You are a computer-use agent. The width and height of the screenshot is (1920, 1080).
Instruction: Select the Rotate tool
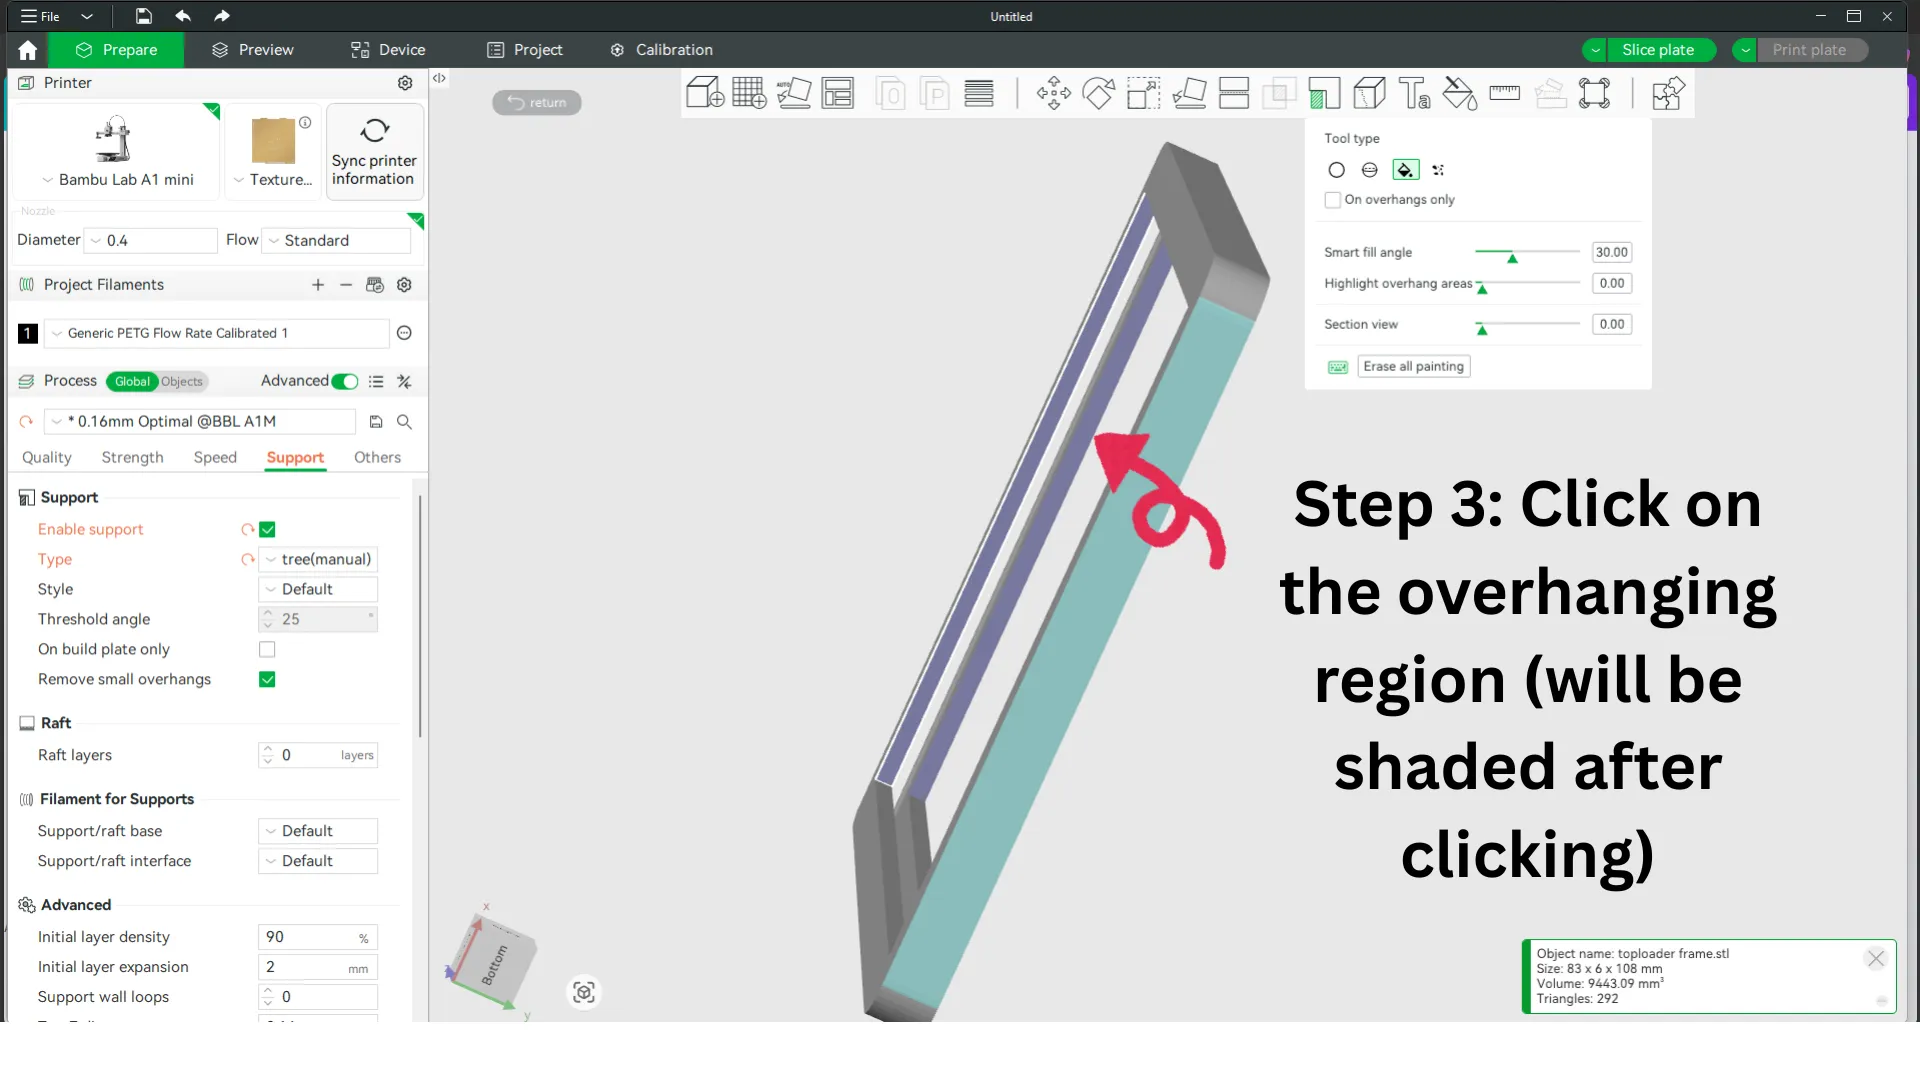coord(1099,93)
